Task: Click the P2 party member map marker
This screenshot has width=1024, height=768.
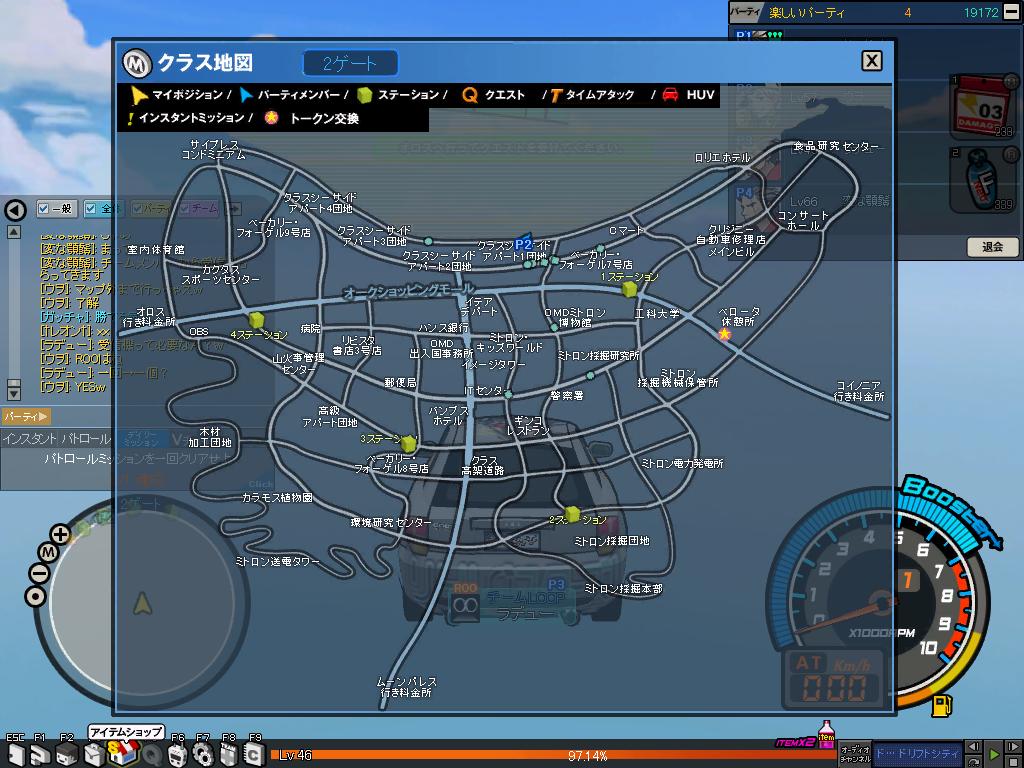Action: [x=523, y=244]
